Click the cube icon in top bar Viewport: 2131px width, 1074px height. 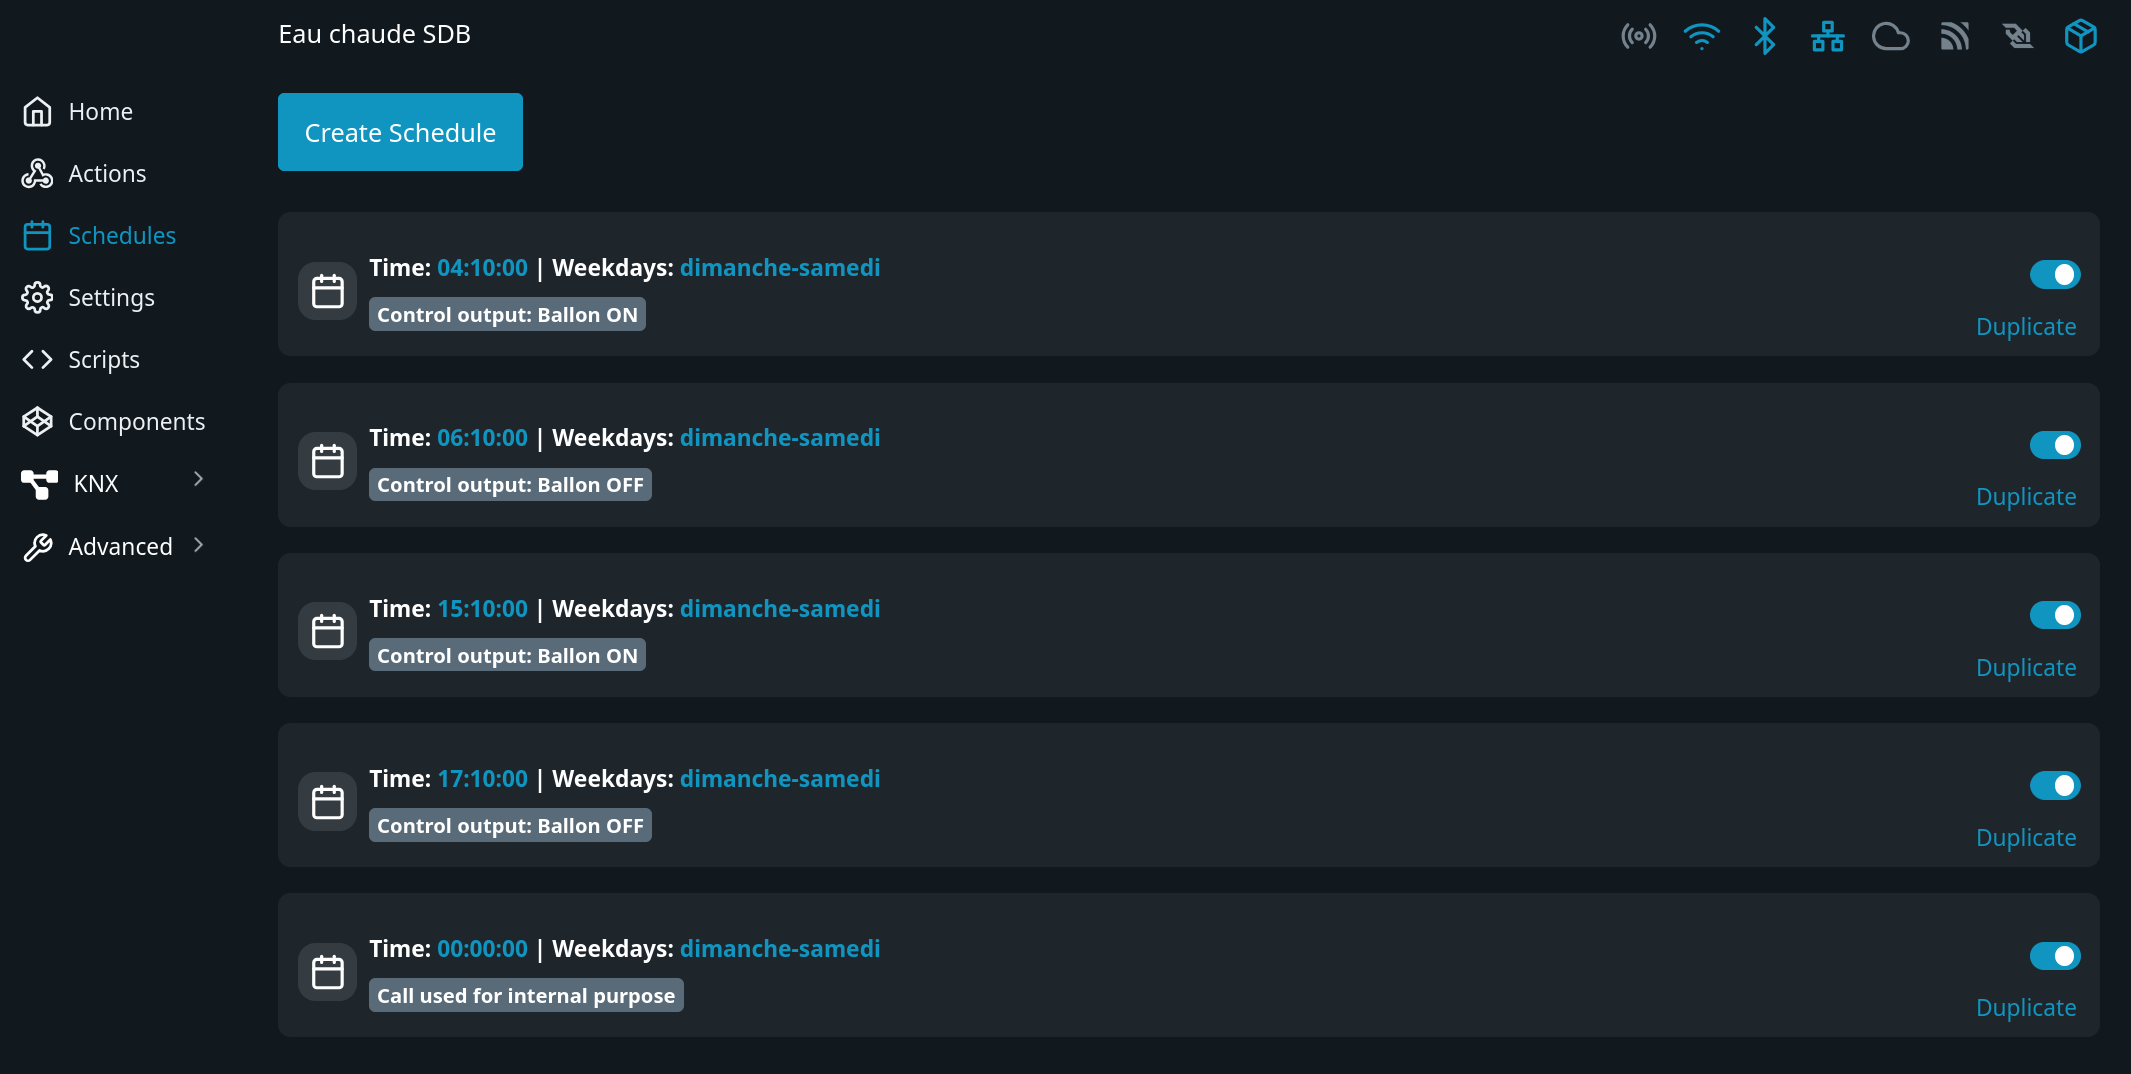click(x=2080, y=37)
